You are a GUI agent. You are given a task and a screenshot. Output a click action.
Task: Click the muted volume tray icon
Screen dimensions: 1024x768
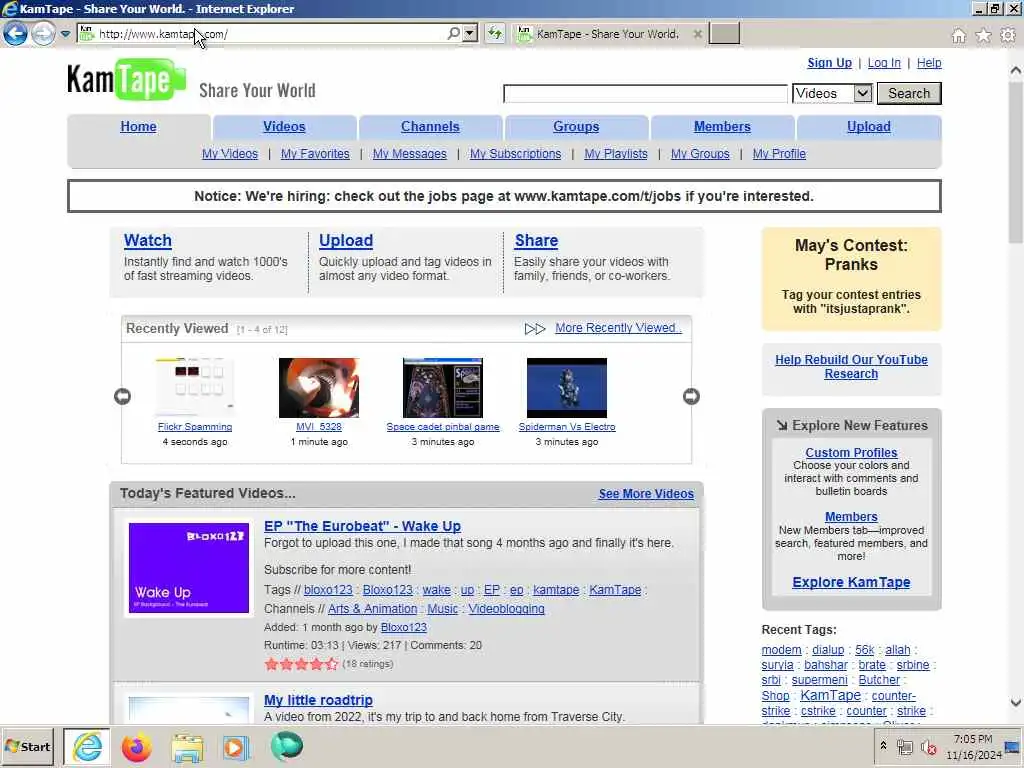point(927,746)
